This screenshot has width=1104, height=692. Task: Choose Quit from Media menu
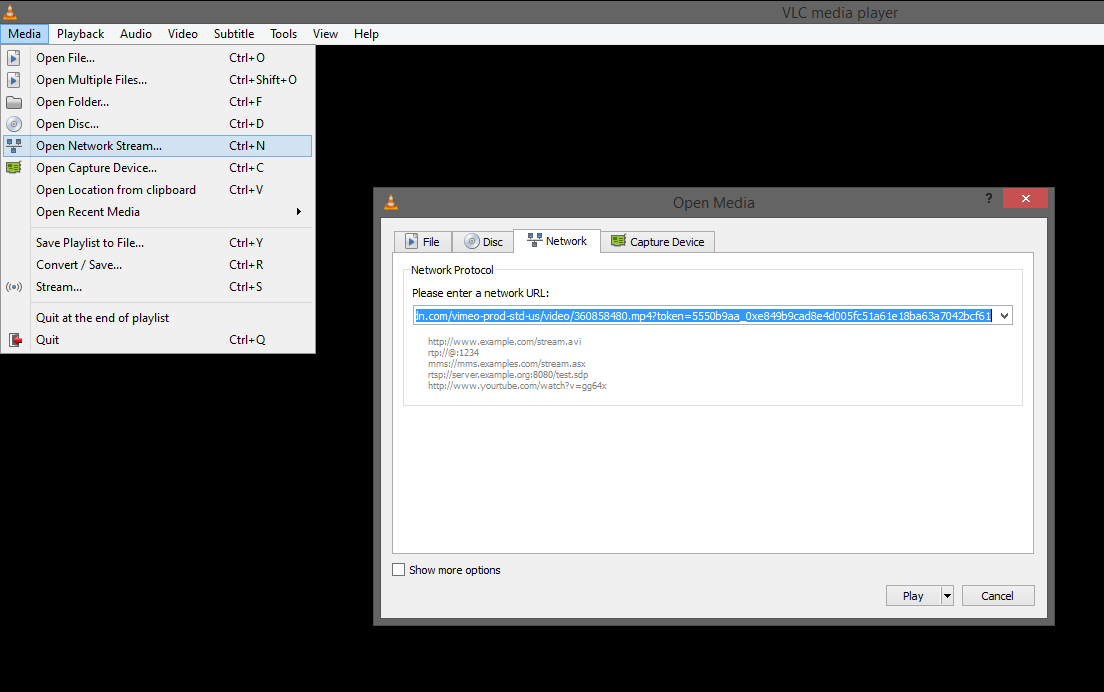pyautogui.click(x=158, y=340)
